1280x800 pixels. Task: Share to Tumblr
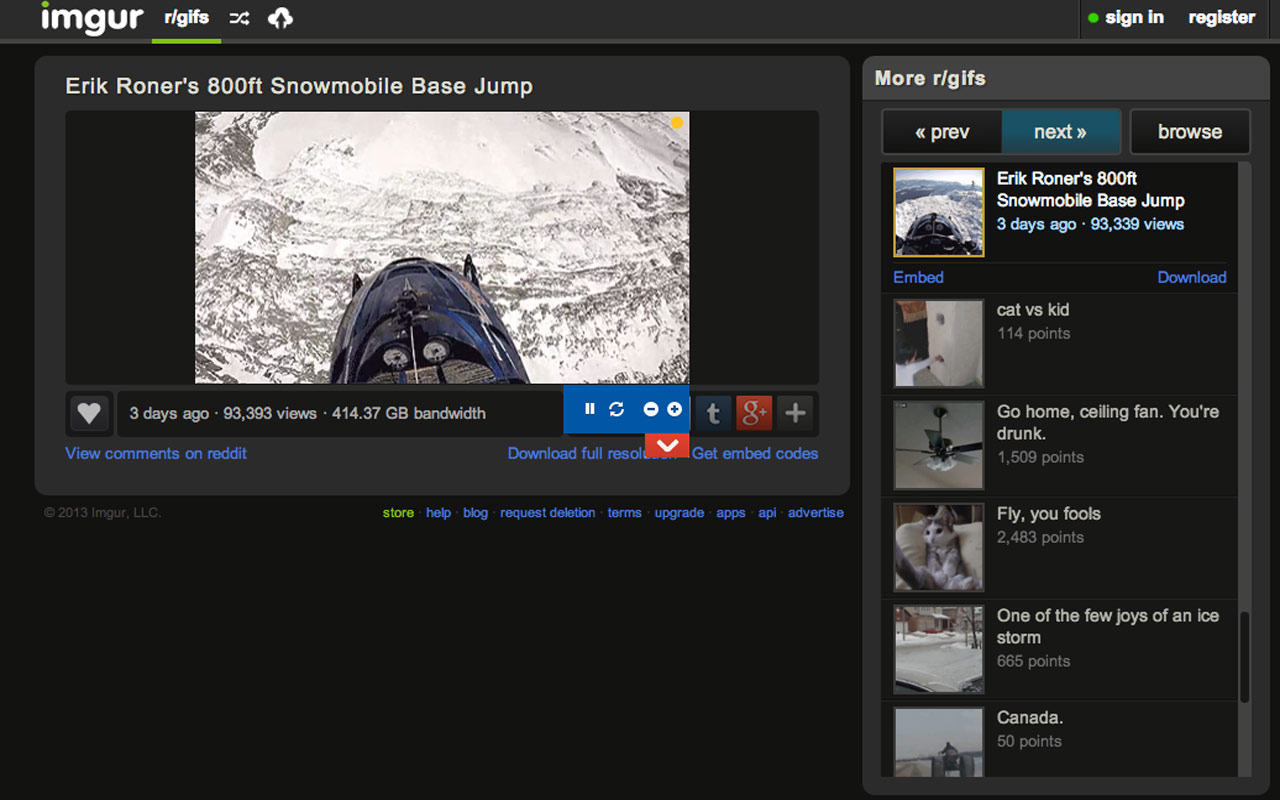coord(713,412)
